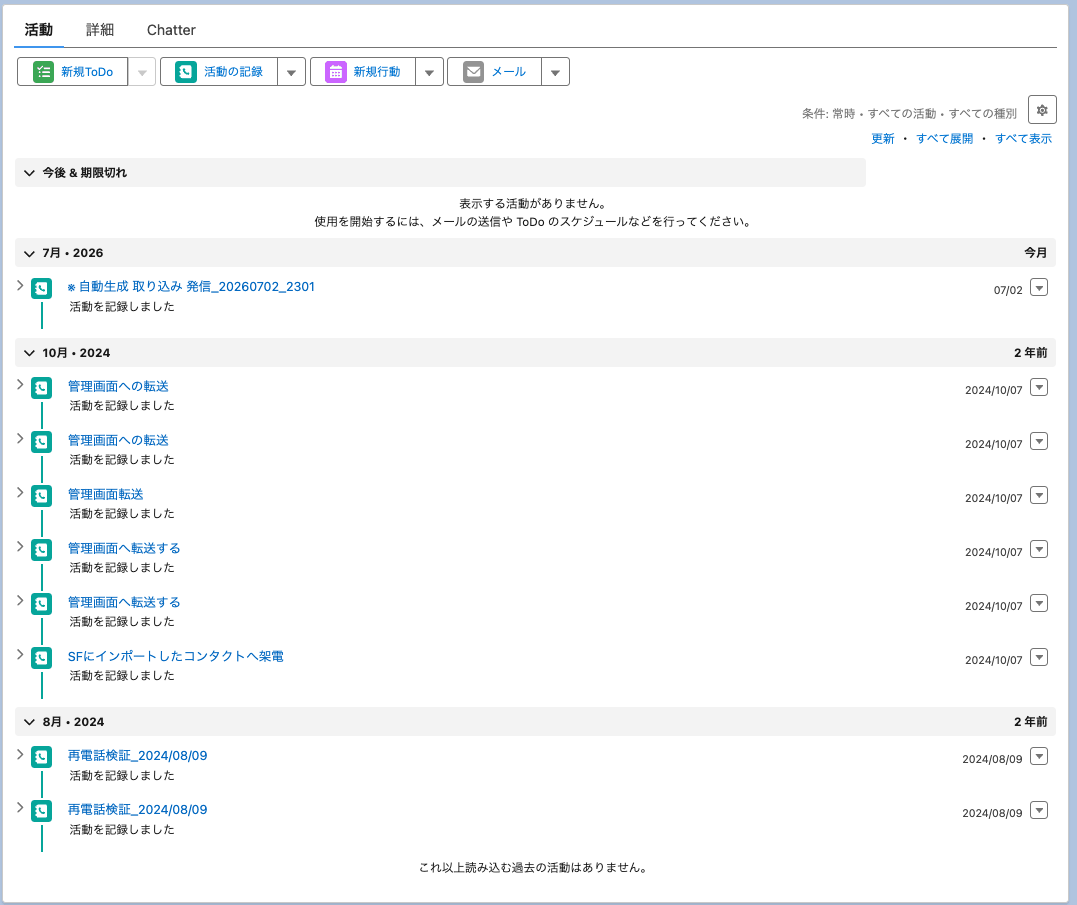The image size is (1077, 905).
Task: Open the Chatter tab
Action: [x=171, y=30]
